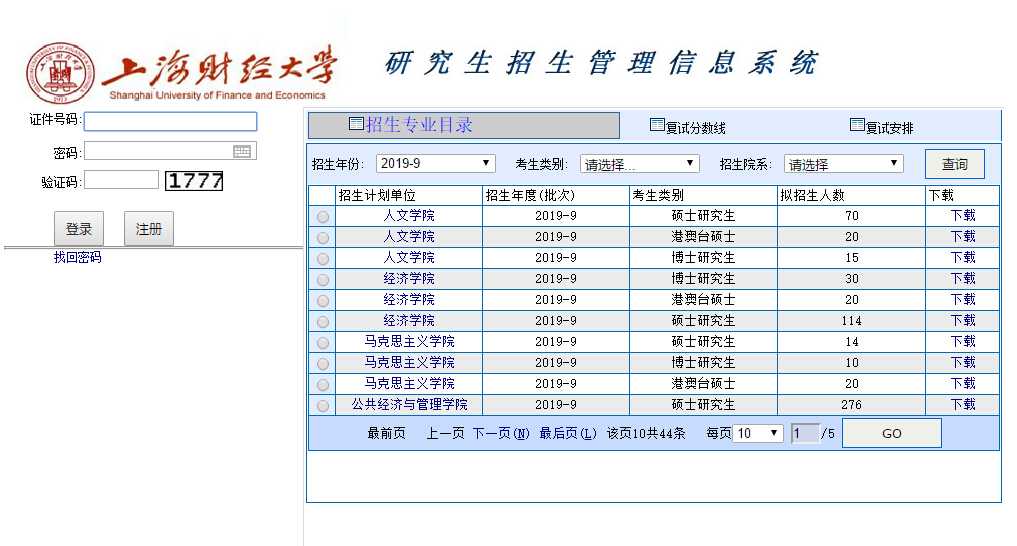
Task: Click the virtual keyboard icon in password field
Action: (x=242, y=152)
